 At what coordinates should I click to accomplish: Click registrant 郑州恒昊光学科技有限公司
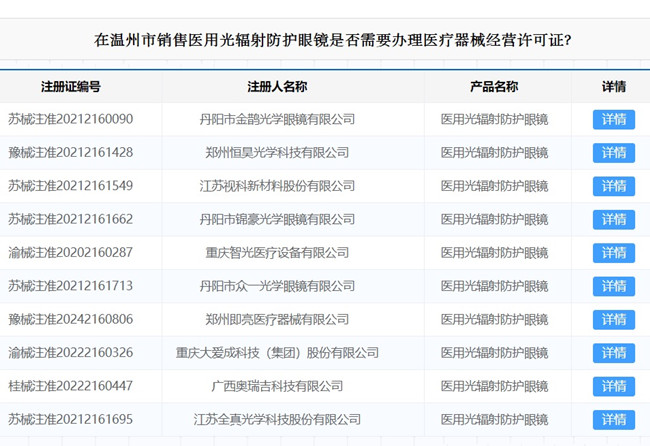[277, 153]
